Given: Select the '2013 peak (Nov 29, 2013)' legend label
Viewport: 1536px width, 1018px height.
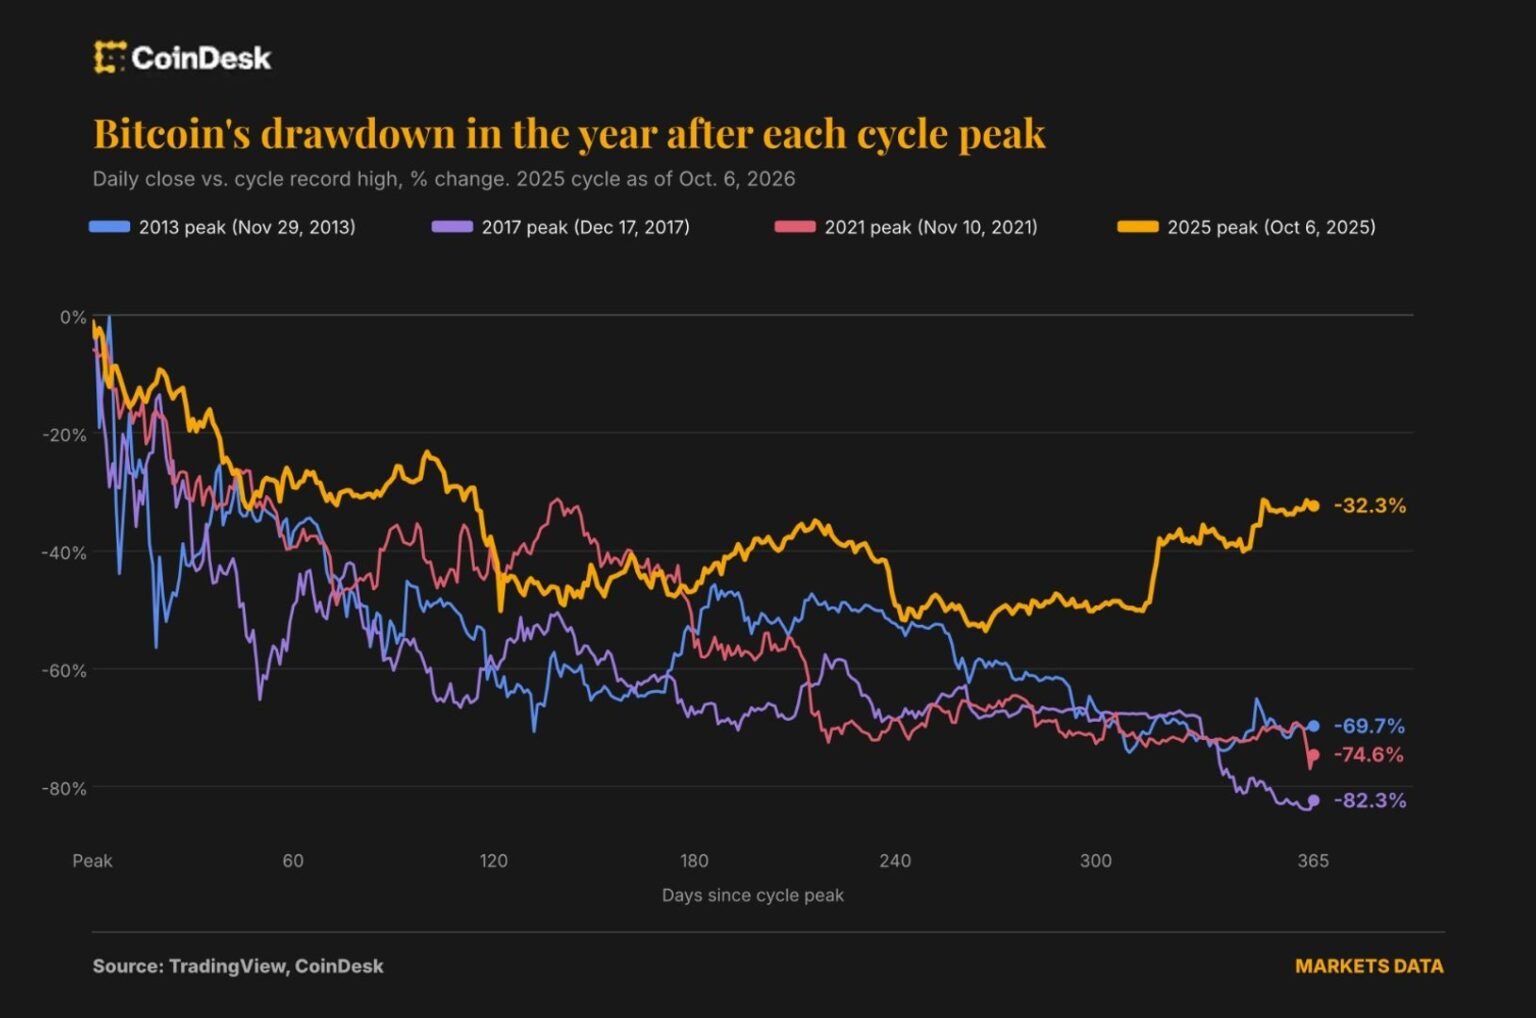Looking at the screenshot, I should pos(247,227).
